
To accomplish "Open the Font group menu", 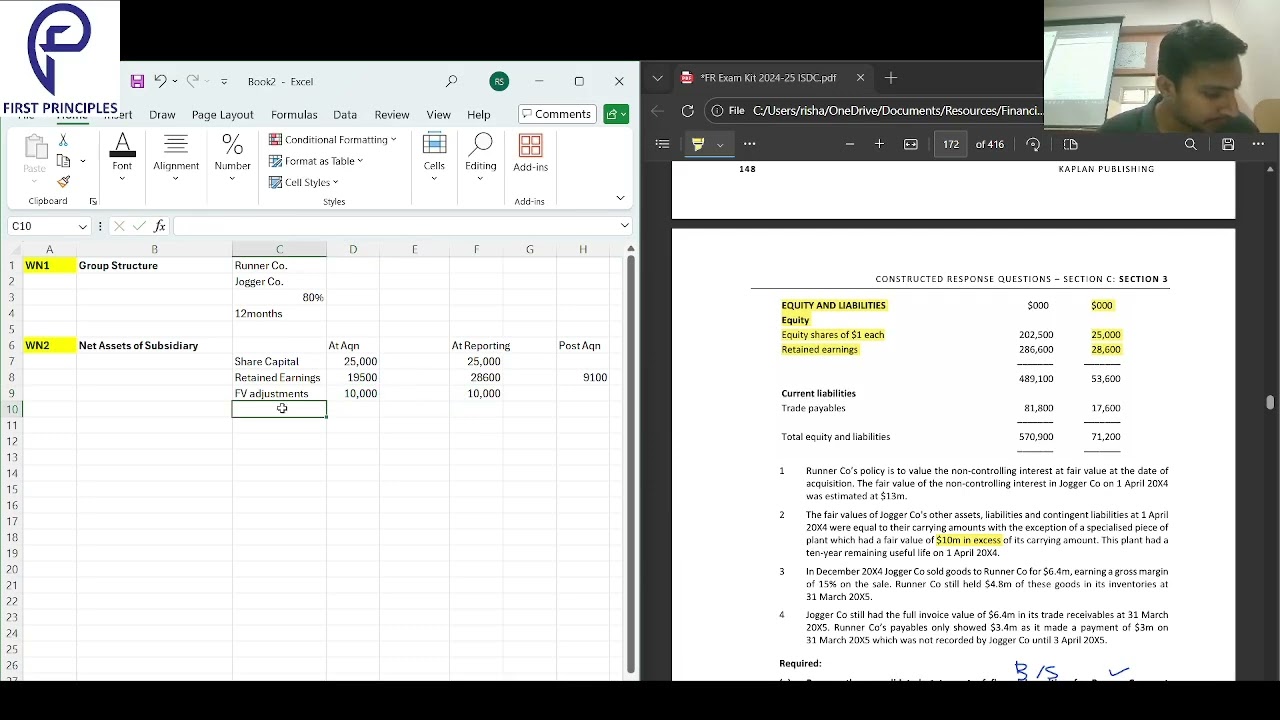I will tap(122, 158).
